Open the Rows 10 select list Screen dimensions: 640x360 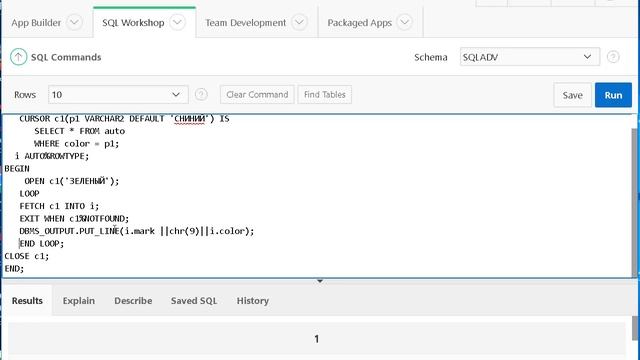tap(118, 95)
